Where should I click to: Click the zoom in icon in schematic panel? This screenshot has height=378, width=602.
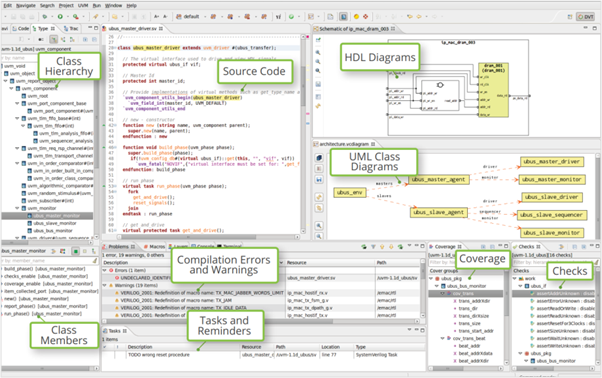coord(318,53)
